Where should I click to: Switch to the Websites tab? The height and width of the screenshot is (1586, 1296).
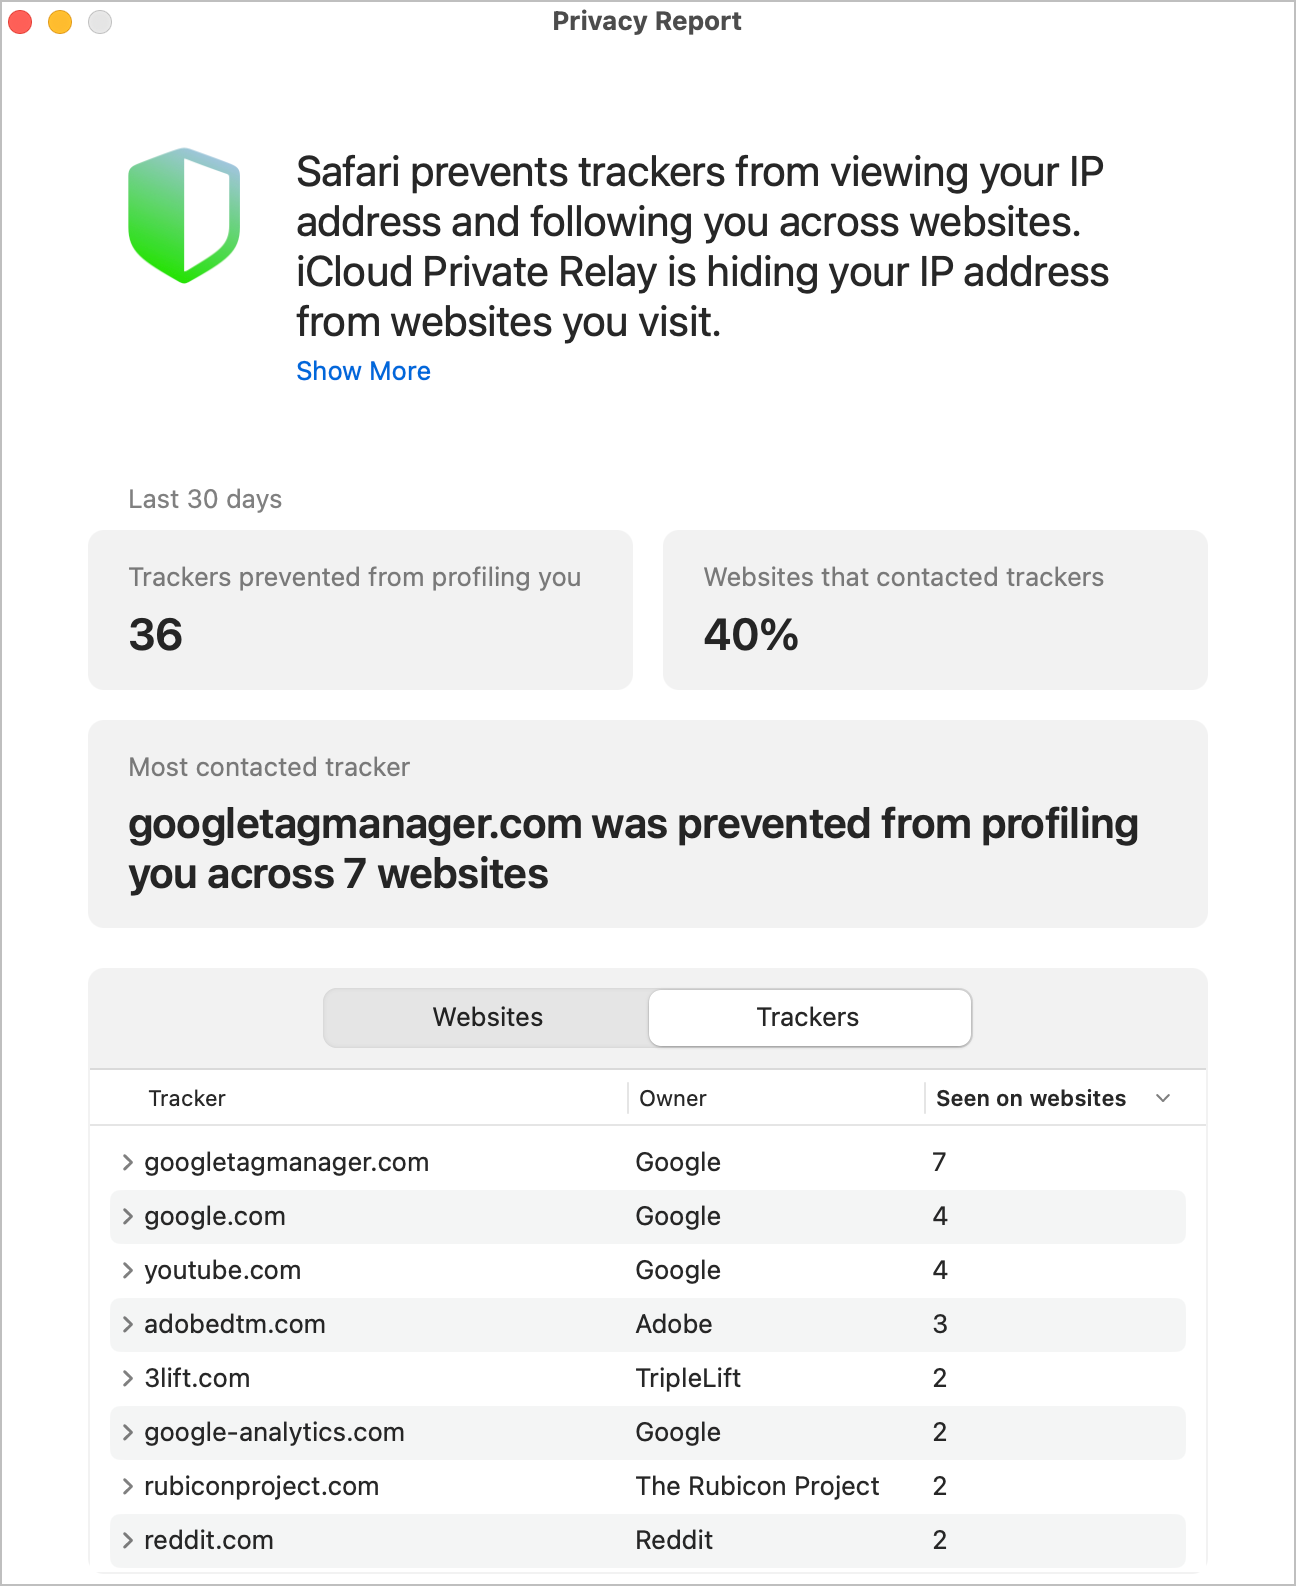point(487,1017)
